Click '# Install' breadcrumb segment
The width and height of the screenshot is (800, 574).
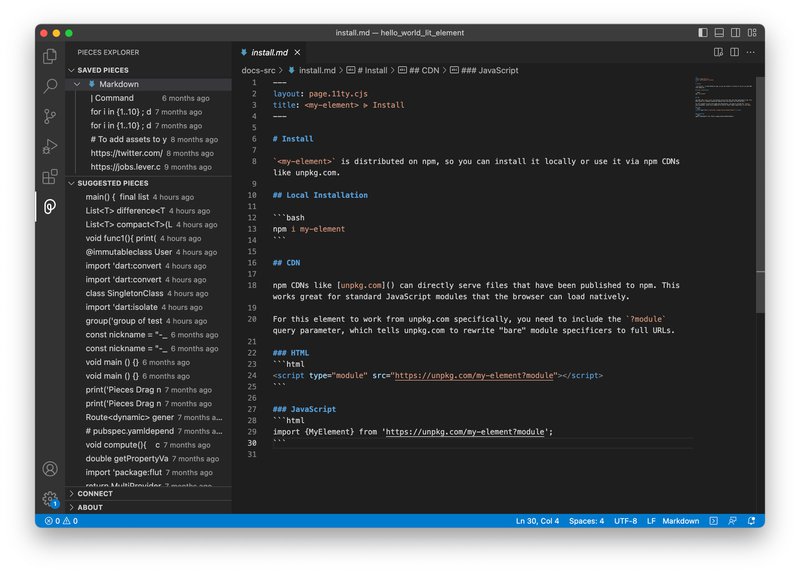coord(367,70)
